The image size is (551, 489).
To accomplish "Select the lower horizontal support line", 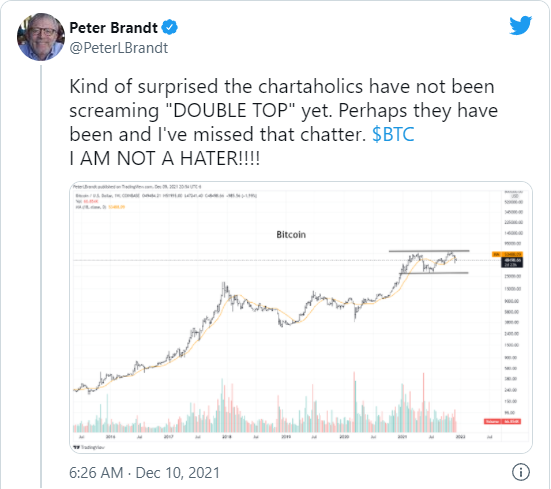I will (434, 273).
